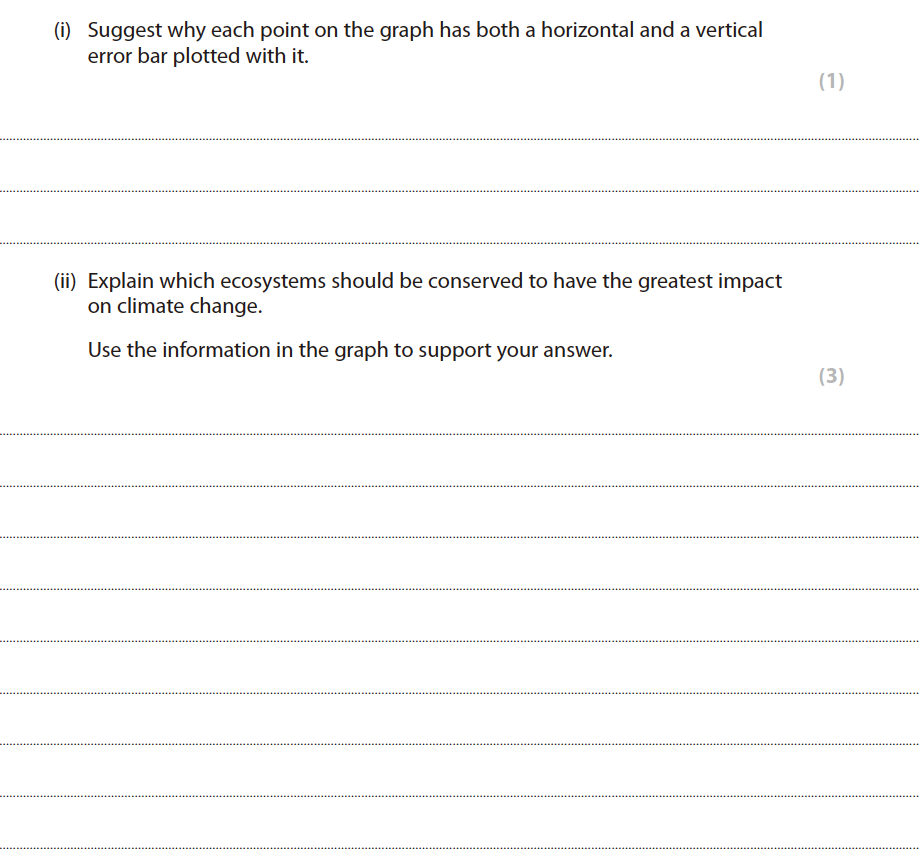This screenshot has height=866, width=924.
Task: Click the fifth answer line under question (ii)
Action: 460,641
